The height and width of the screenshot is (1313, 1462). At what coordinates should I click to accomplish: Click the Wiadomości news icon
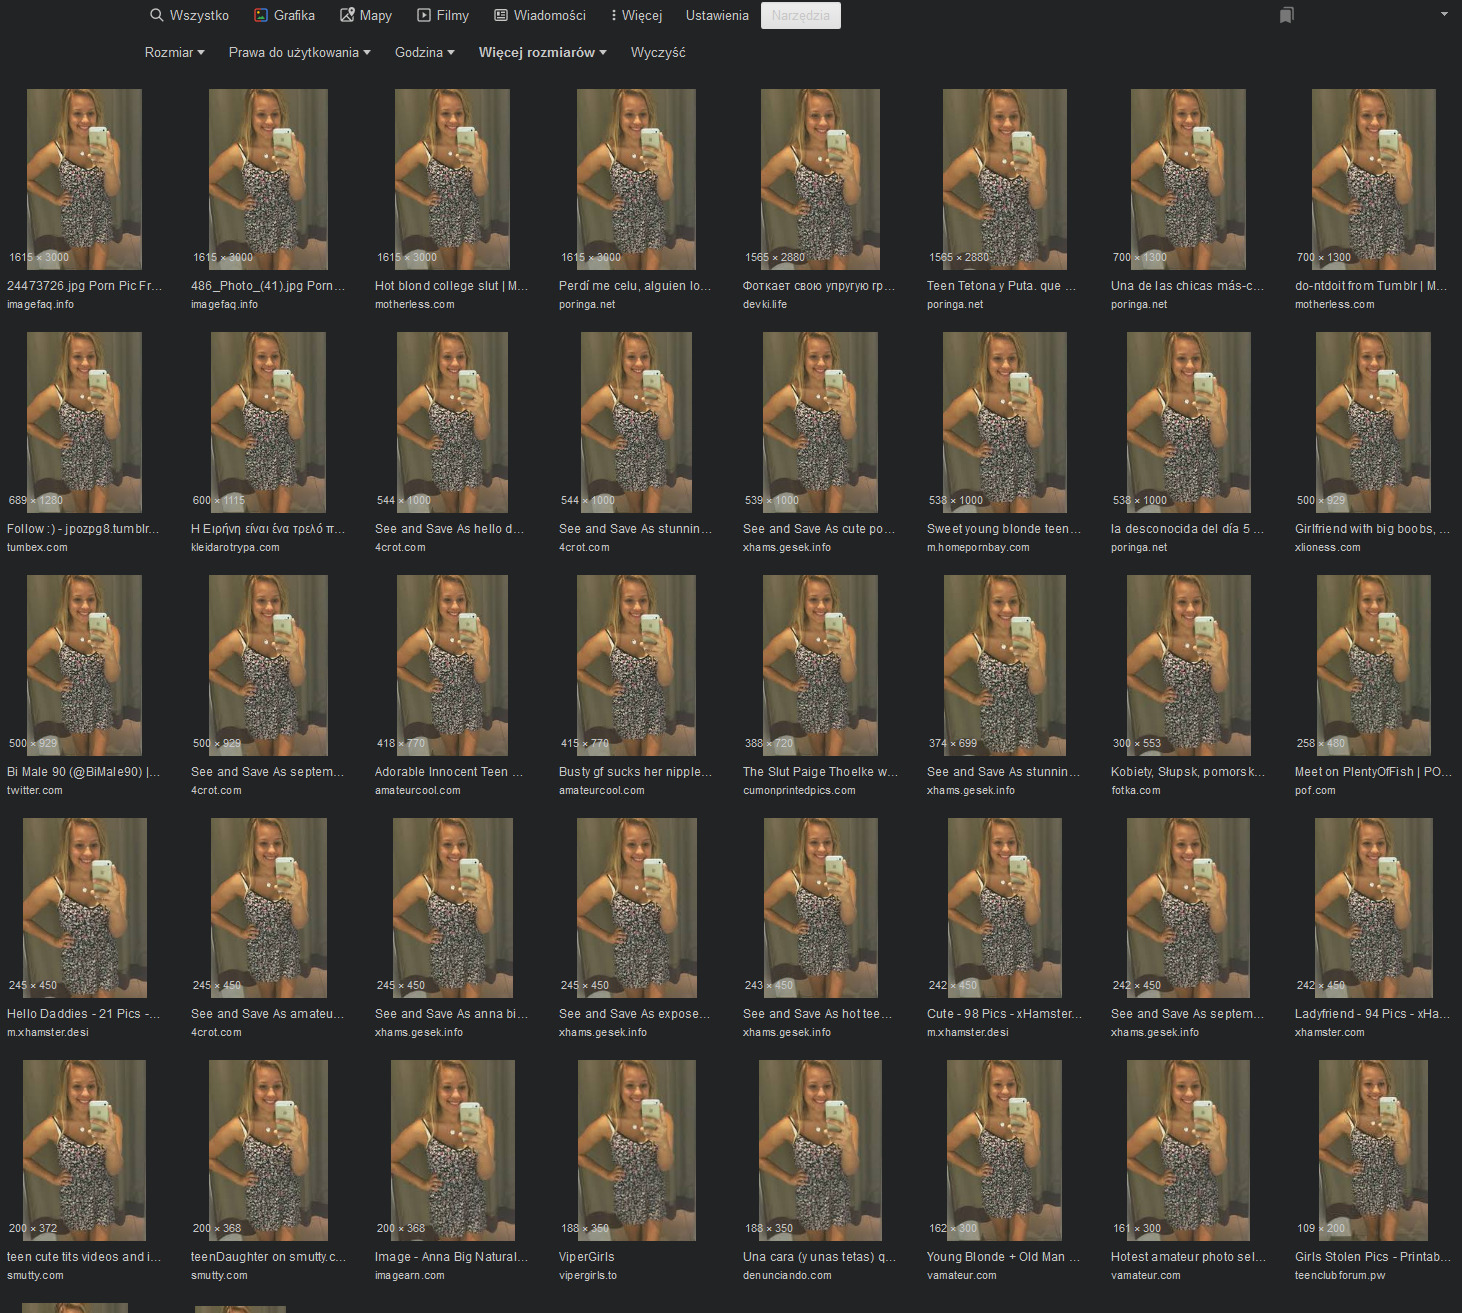pyautogui.click(x=501, y=15)
